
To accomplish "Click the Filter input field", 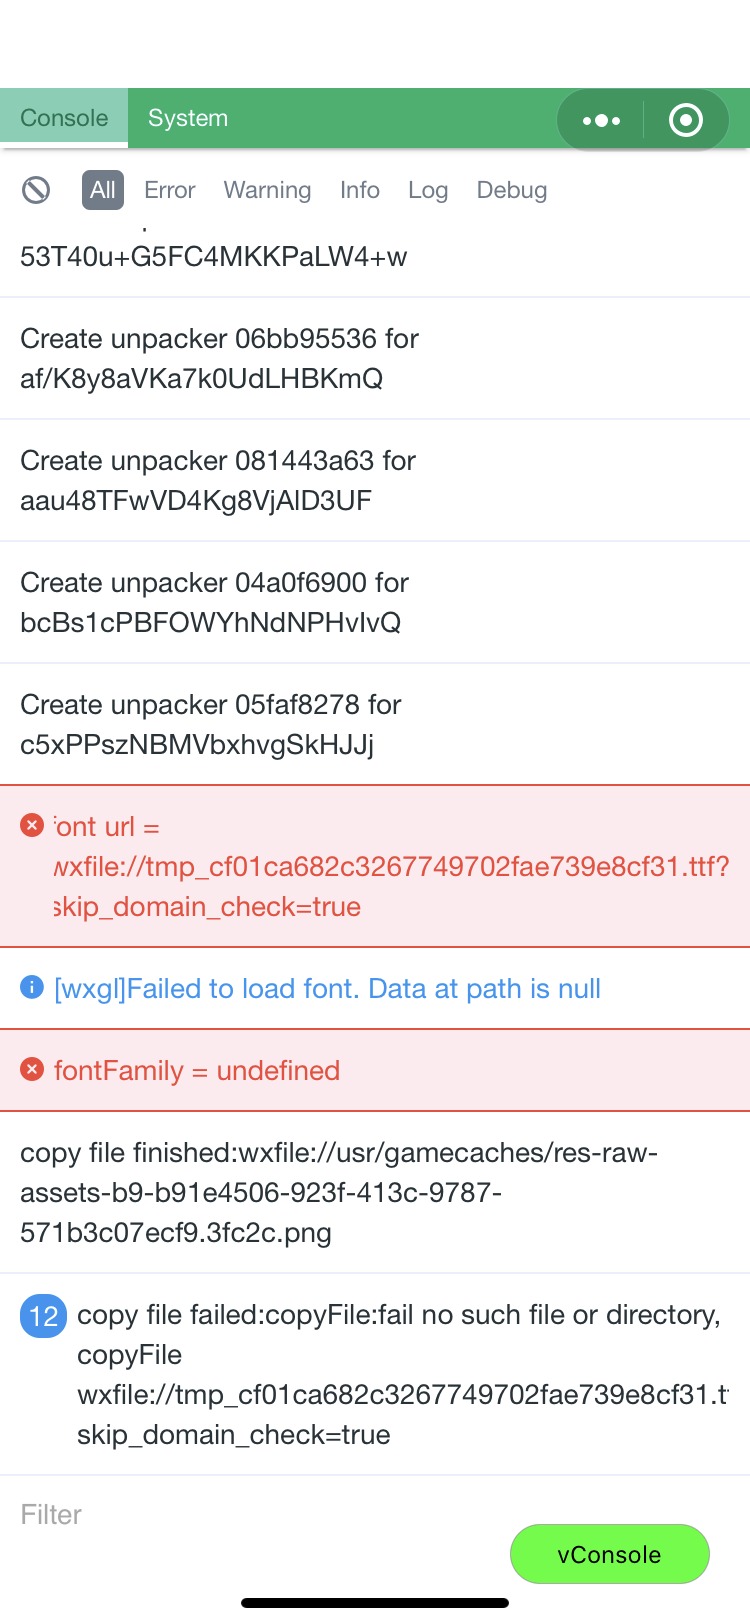I will [250, 1514].
